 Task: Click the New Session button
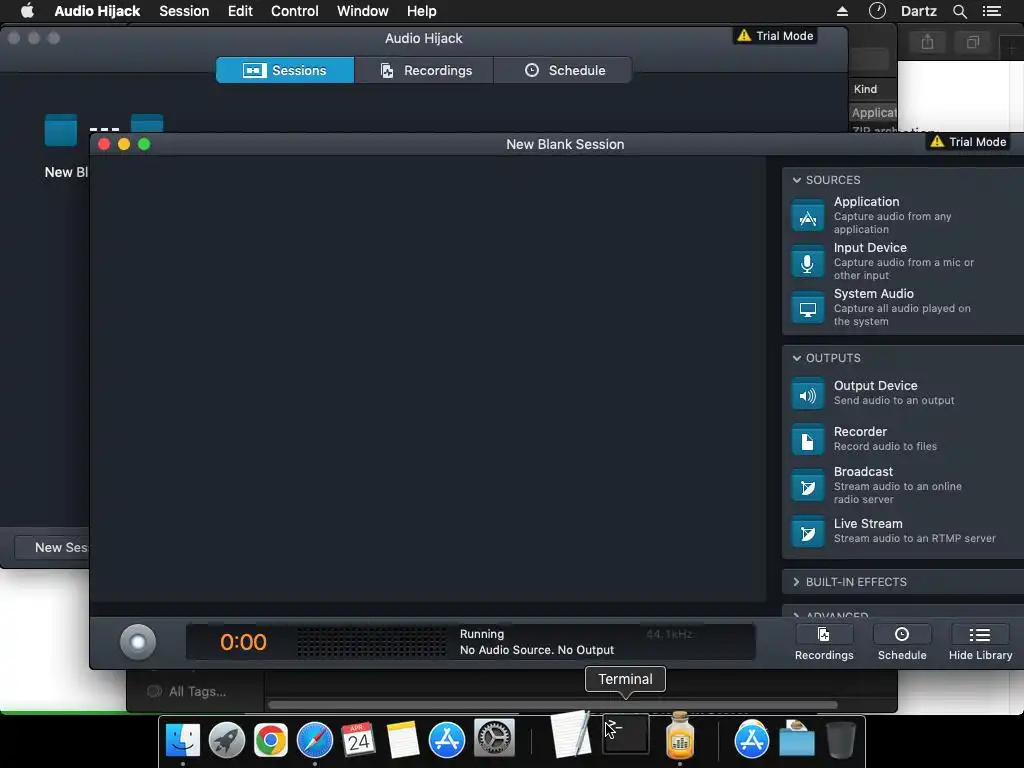(x=52, y=547)
